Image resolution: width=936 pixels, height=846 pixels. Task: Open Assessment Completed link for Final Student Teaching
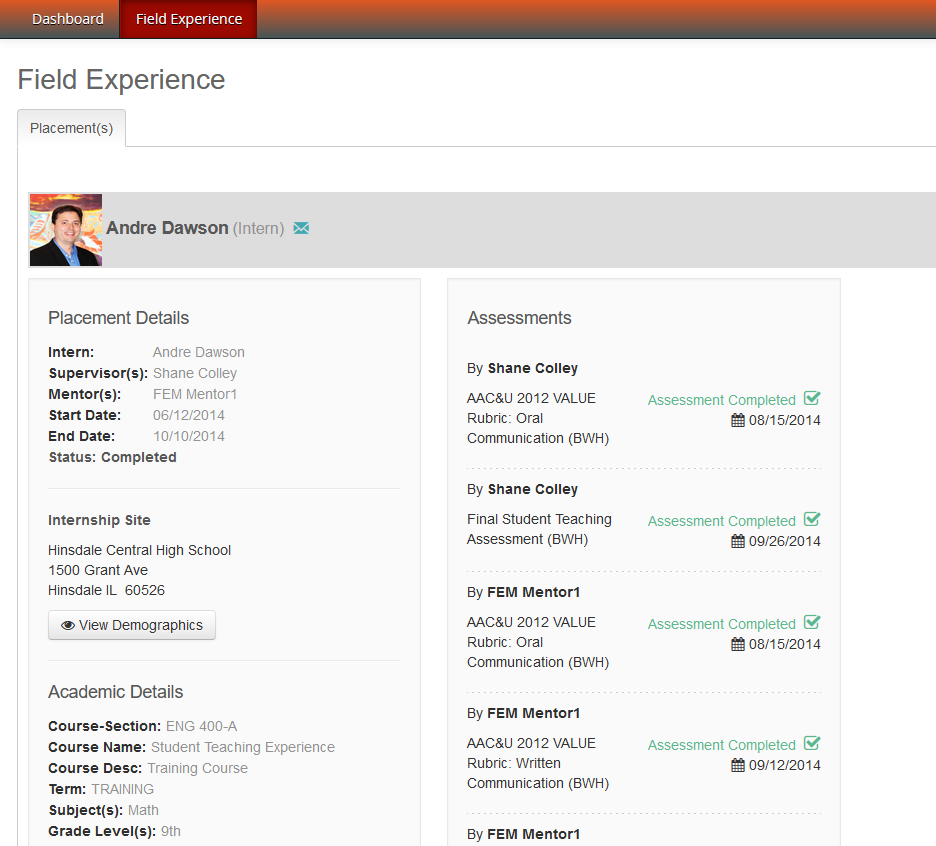pos(722,521)
